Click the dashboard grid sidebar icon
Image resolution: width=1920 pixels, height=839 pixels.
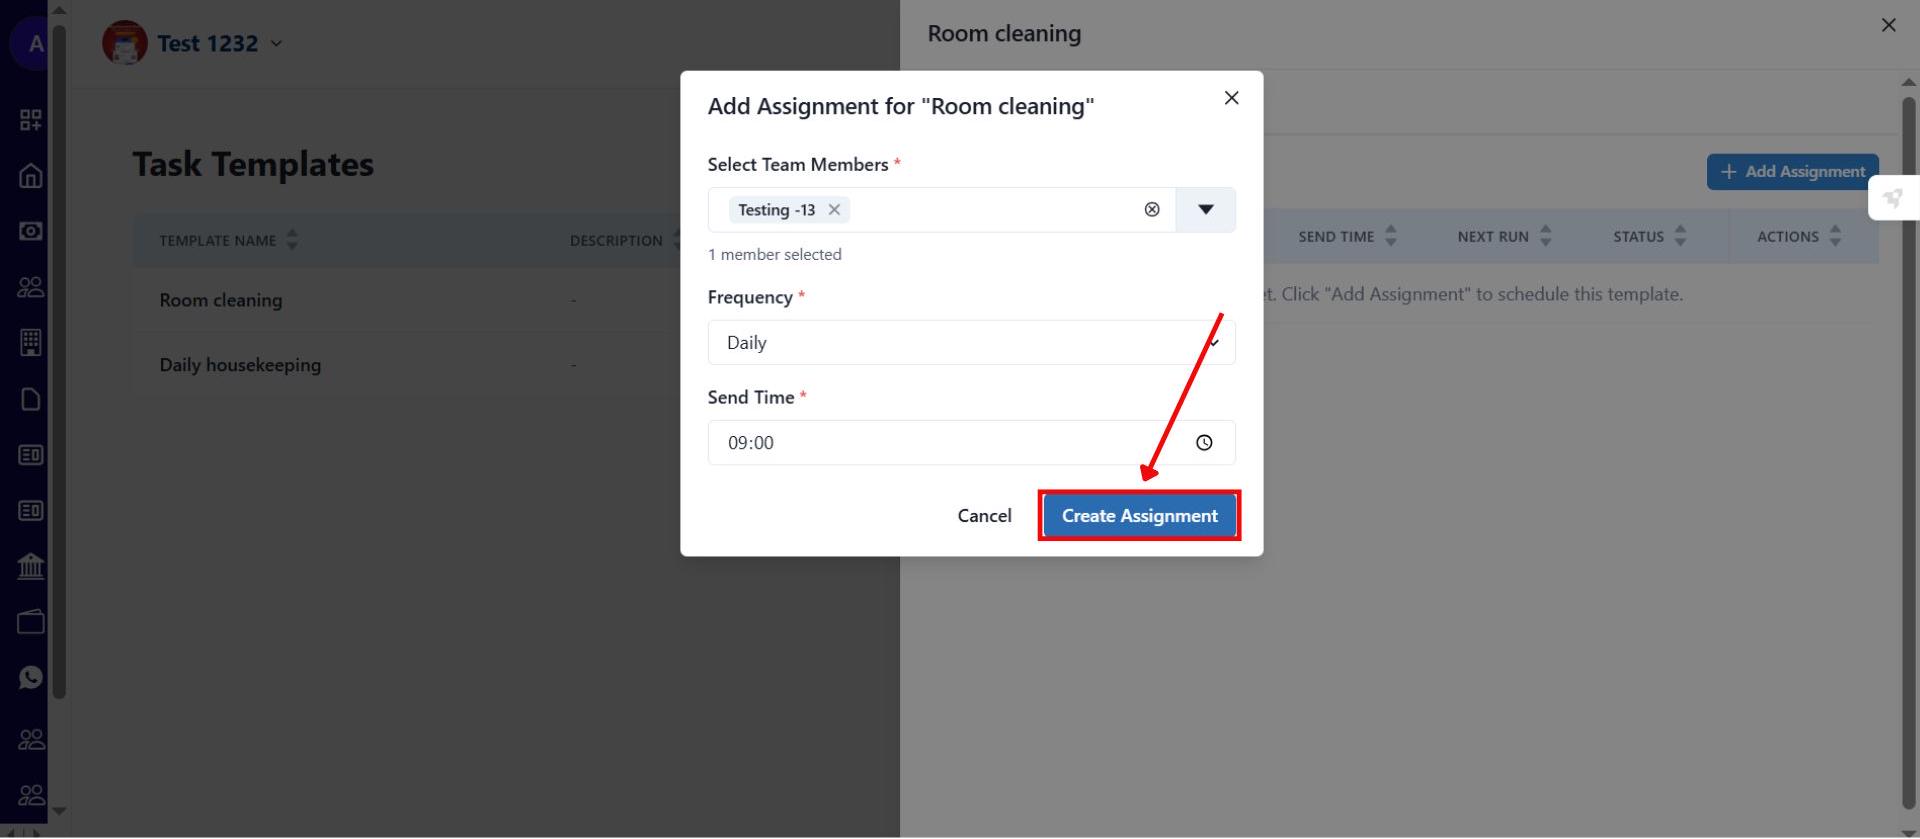click(31, 120)
